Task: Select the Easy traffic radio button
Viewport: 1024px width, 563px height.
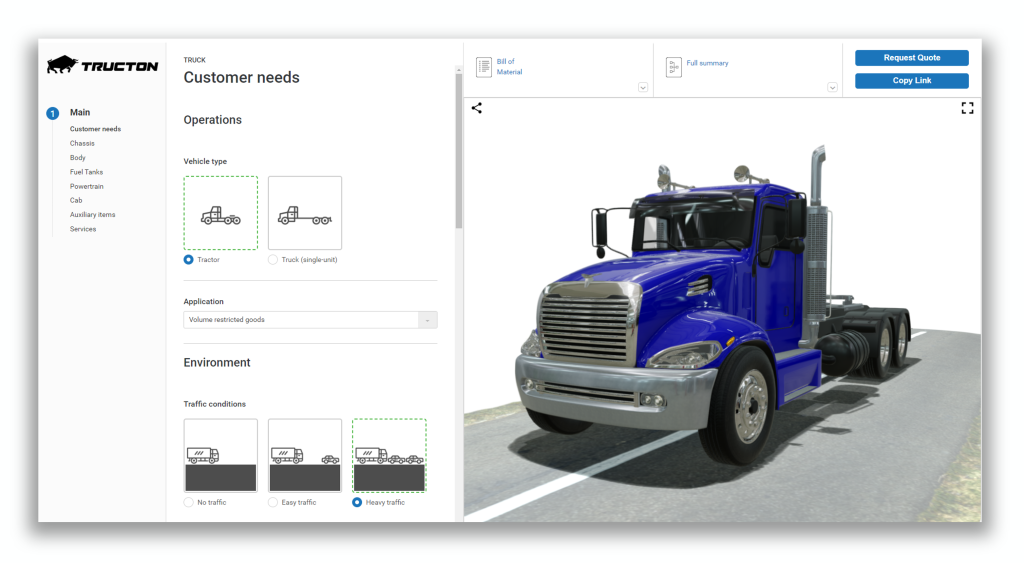Action: point(273,502)
